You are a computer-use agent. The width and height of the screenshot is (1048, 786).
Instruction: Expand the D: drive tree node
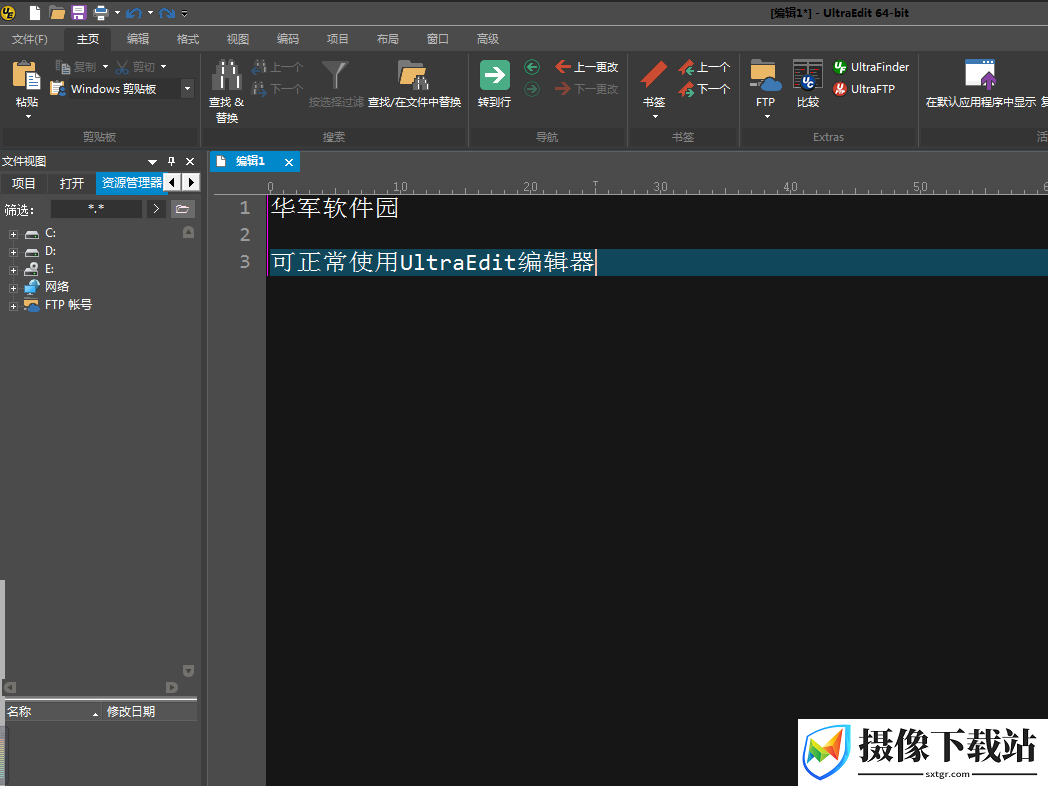coord(13,253)
